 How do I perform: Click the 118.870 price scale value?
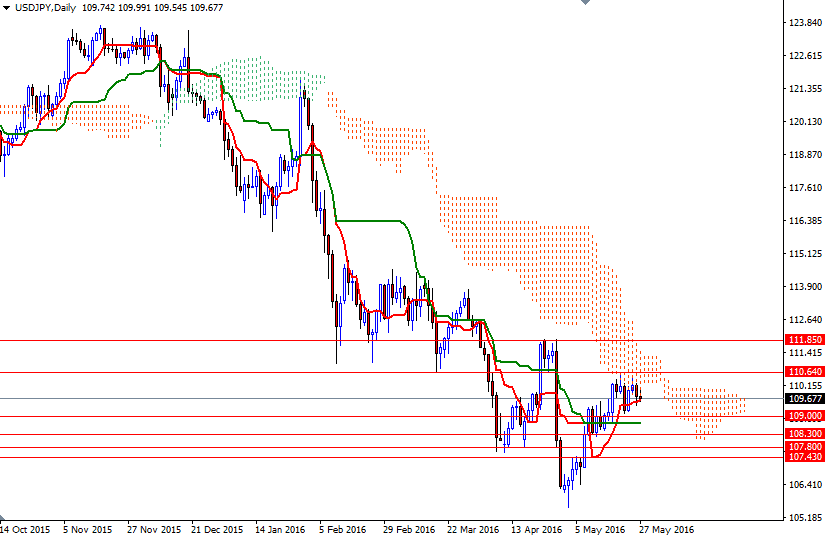click(805, 155)
